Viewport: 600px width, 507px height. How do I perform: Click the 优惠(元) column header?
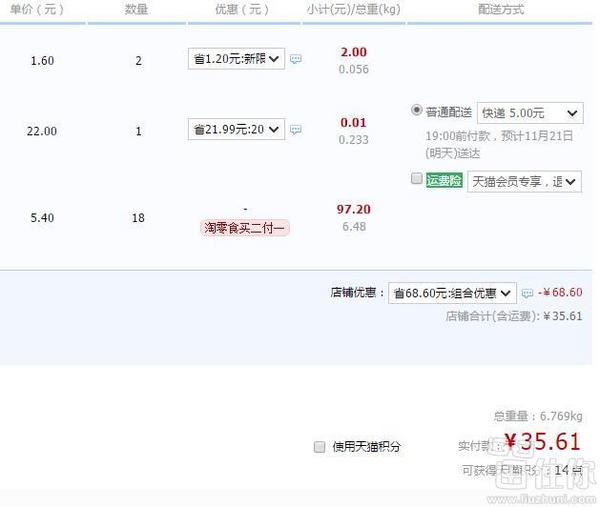pos(242,9)
